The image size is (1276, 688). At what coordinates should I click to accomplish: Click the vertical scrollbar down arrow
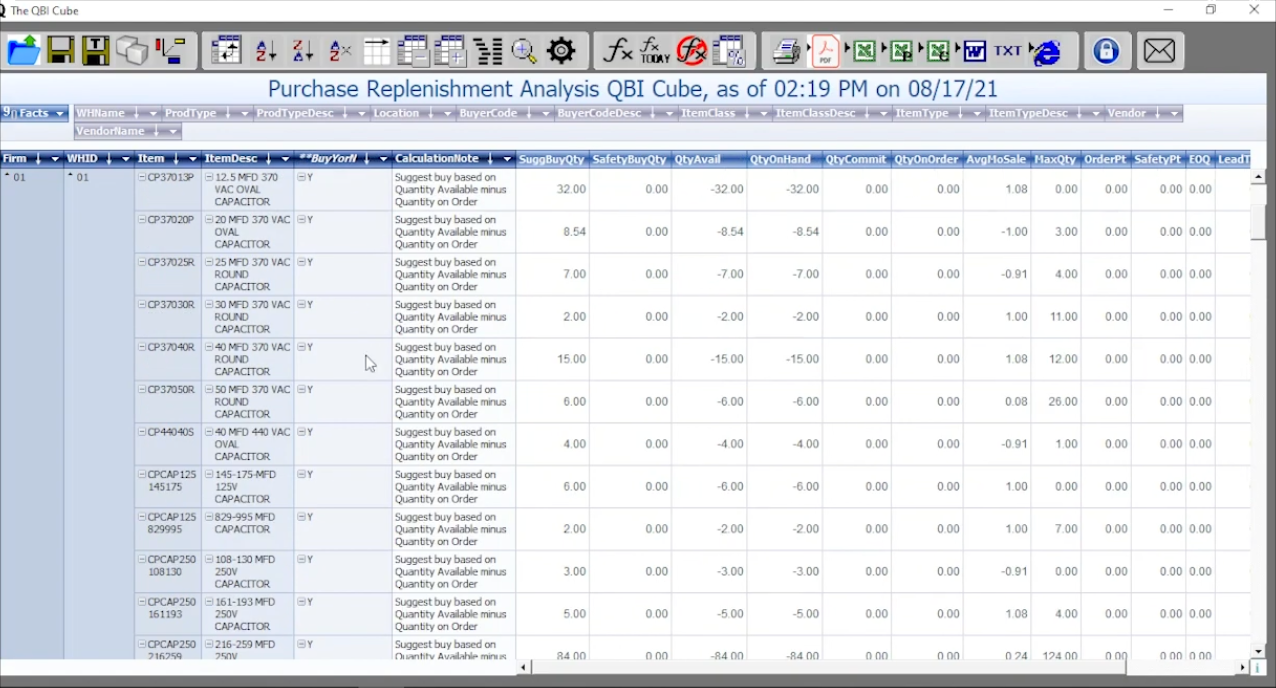[1258, 651]
